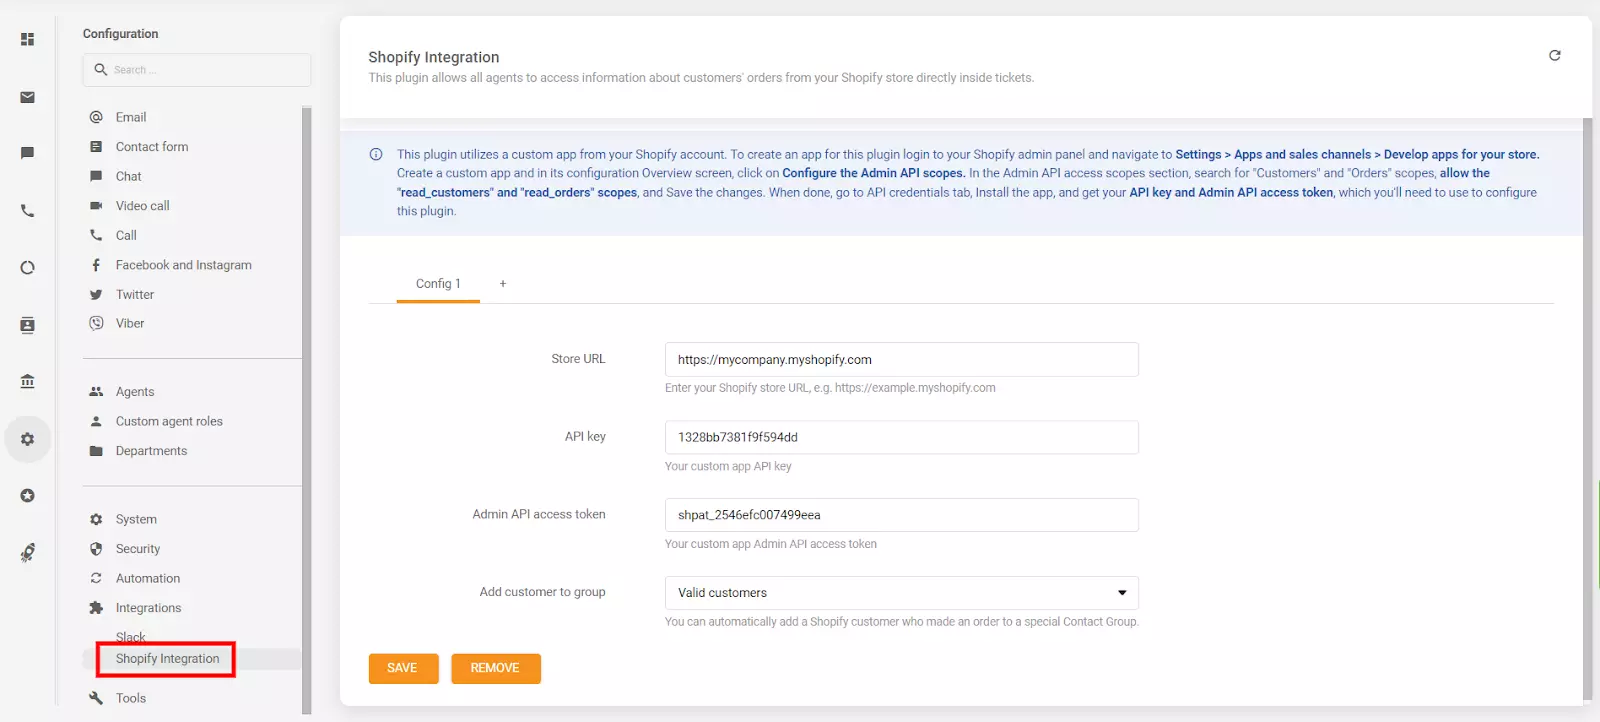The image size is (1600, 722).
Task: Refresh the Shopify Integration page
Action: [x=1554, y=56]
